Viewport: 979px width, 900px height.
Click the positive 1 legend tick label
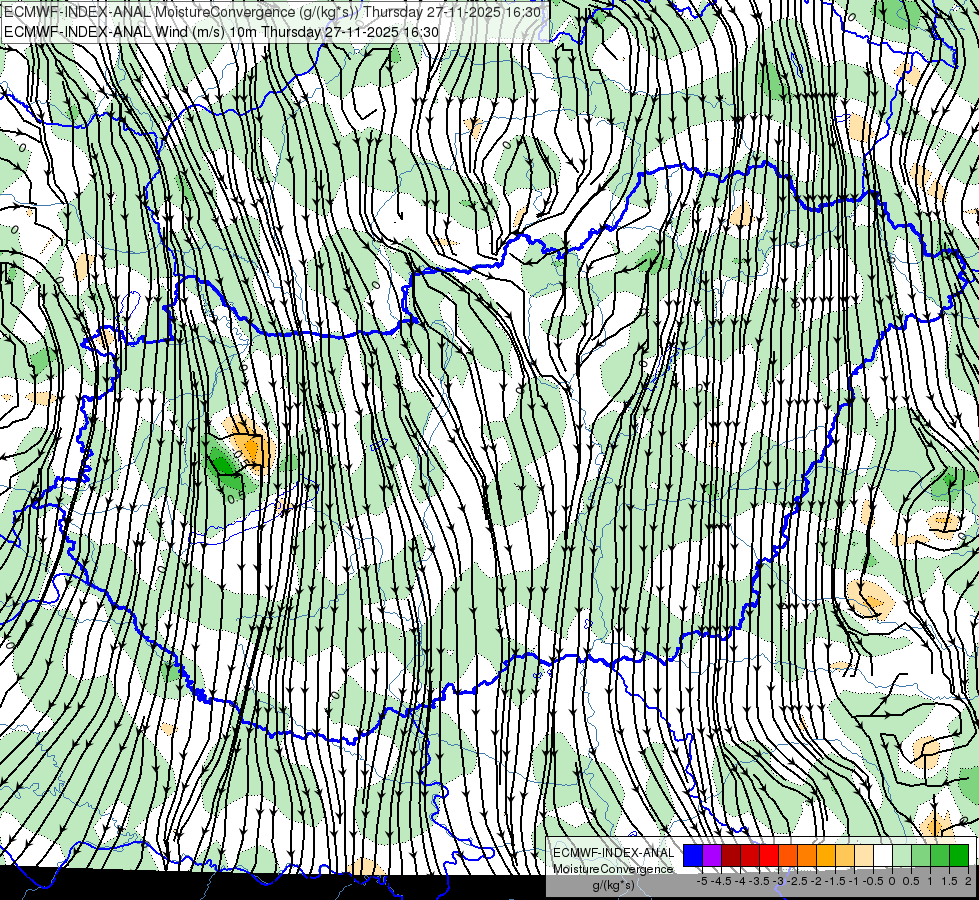coord(930,881)
